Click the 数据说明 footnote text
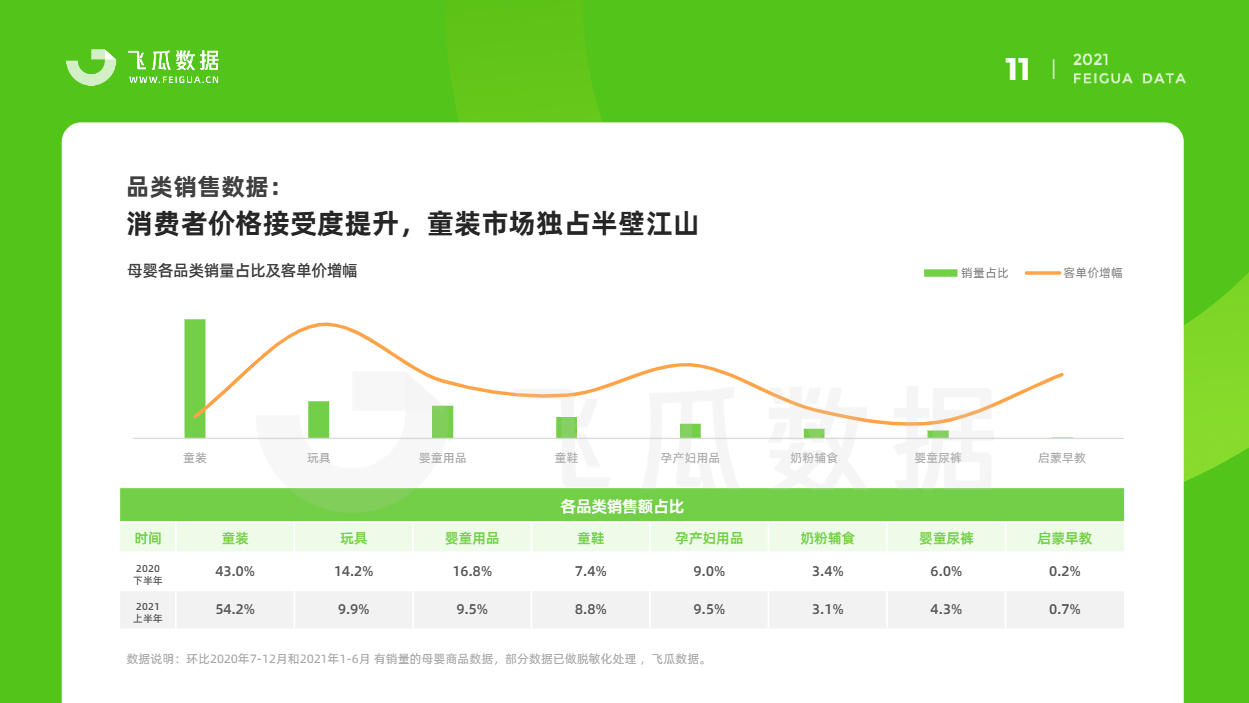The image size is (1249, 703). coord(417,659)
